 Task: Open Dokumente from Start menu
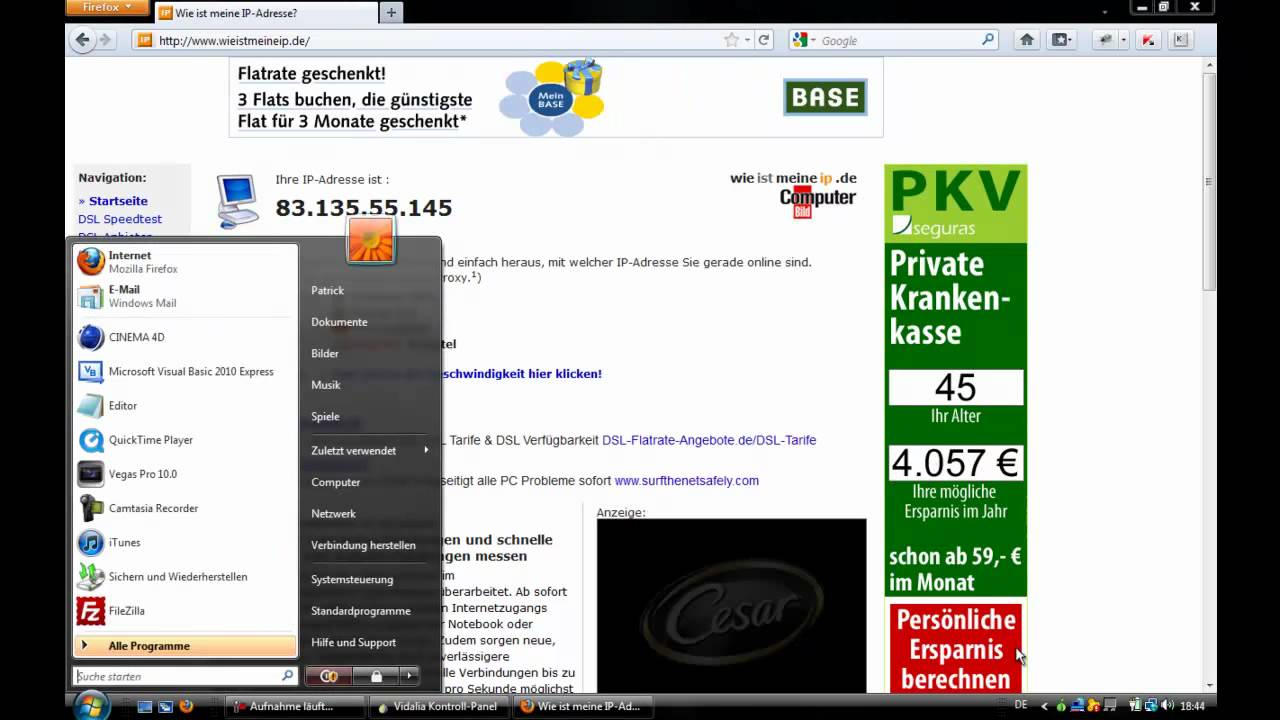point(339,322)
